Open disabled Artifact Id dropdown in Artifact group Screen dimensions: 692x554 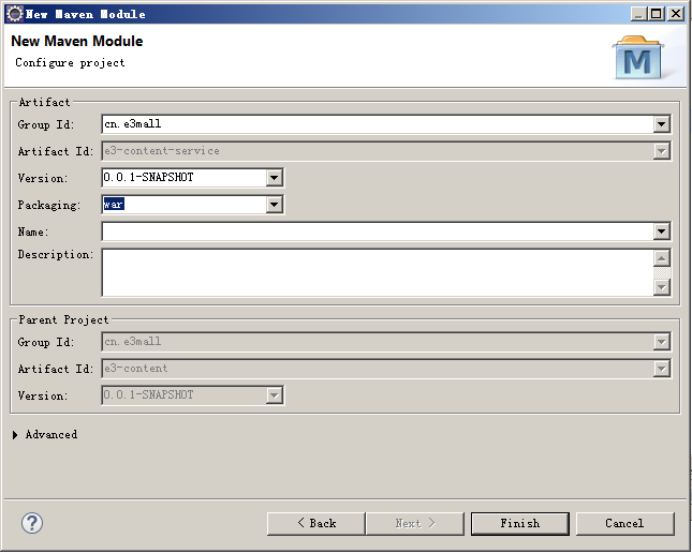[661, 151]
